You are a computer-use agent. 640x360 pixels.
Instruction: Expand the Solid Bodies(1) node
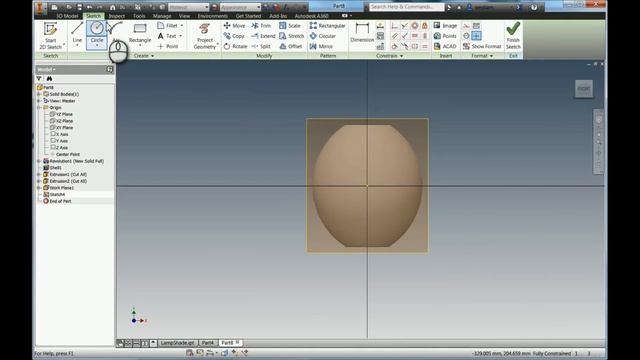point(39,94)
